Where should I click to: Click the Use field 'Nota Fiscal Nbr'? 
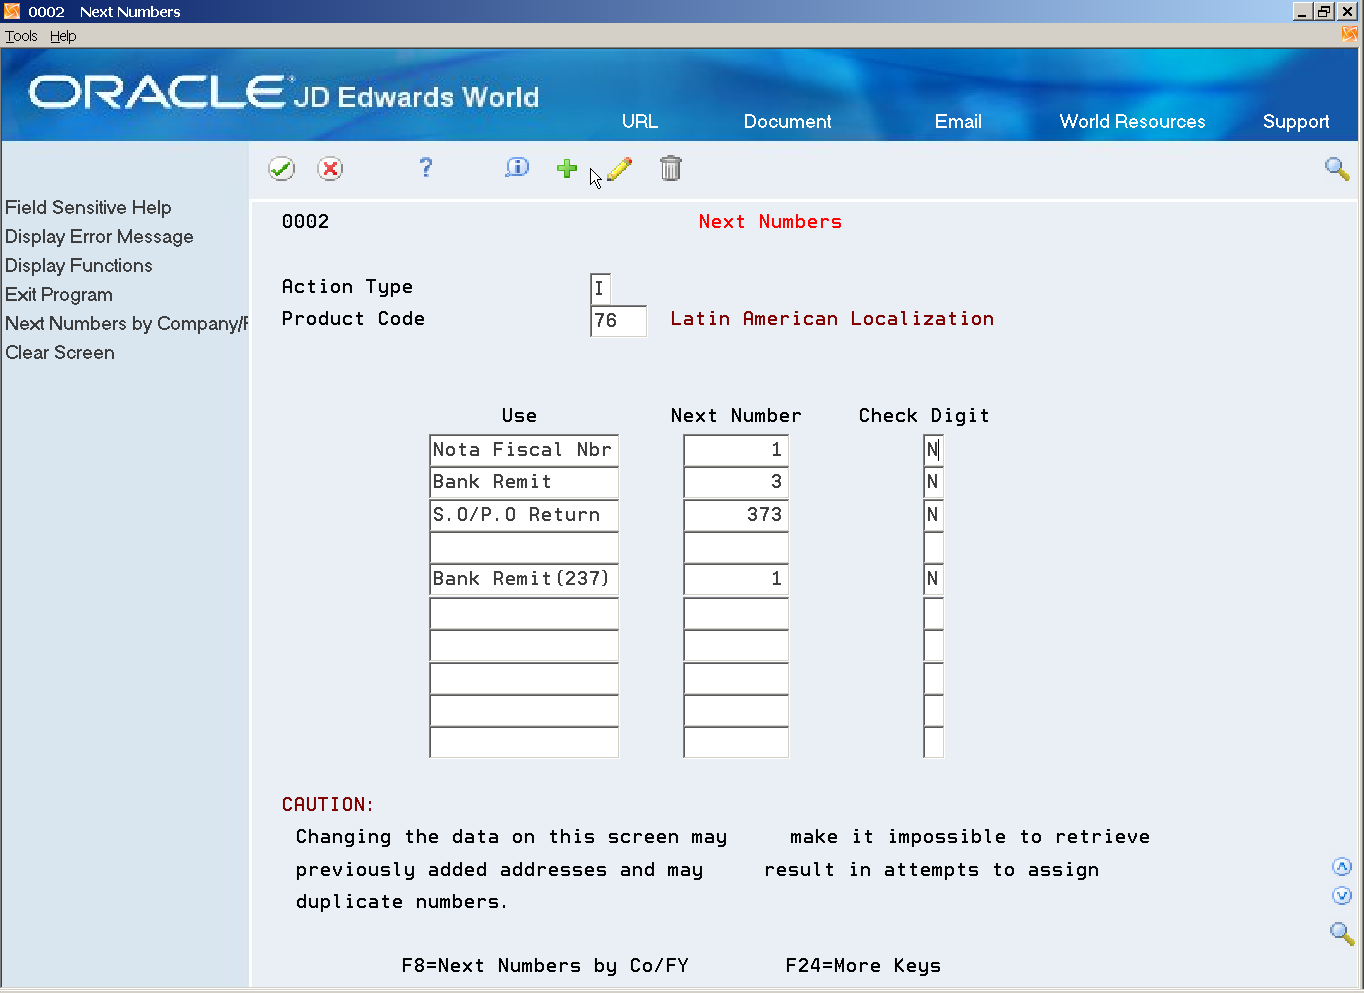(x=524, y=450)
